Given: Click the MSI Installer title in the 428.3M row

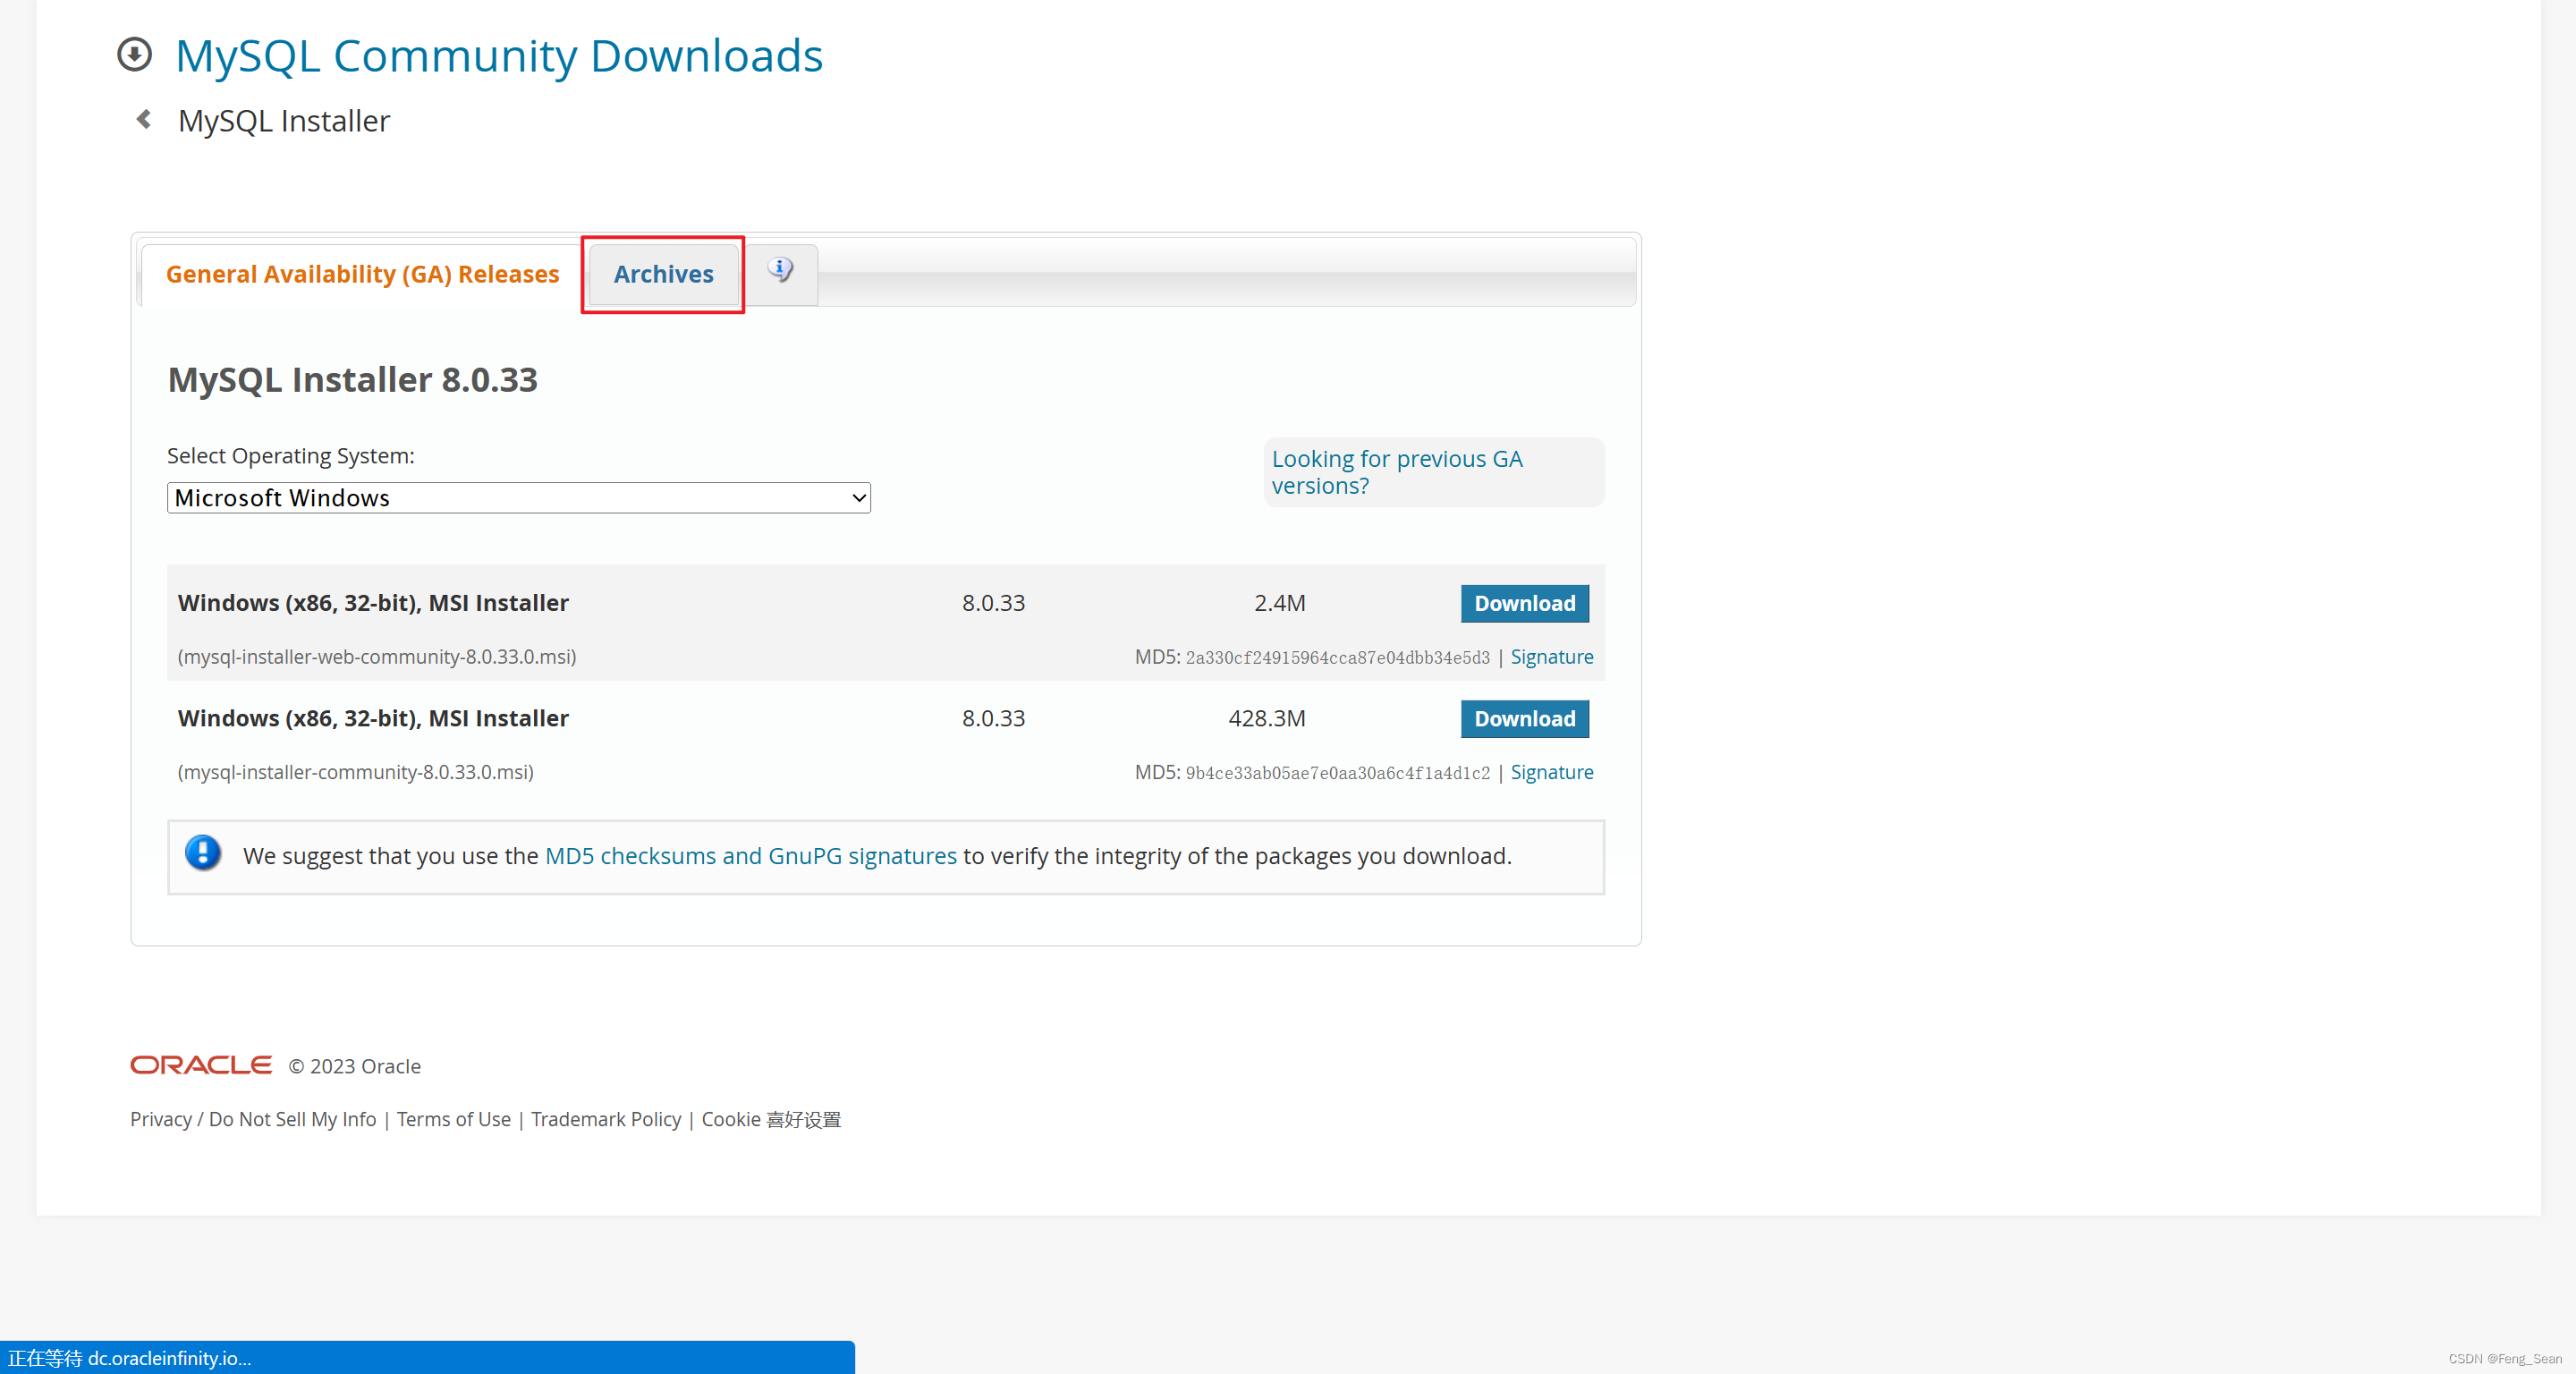Looking at the screenshot, I should 373,718.
